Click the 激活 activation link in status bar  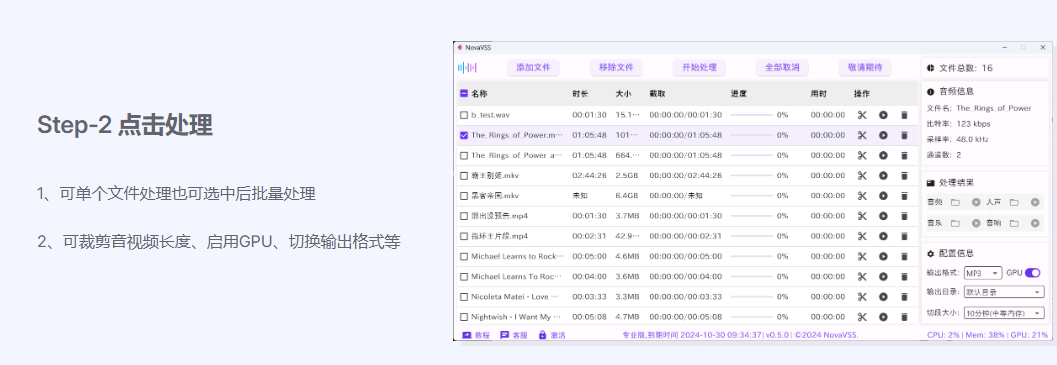click(552, 335)
